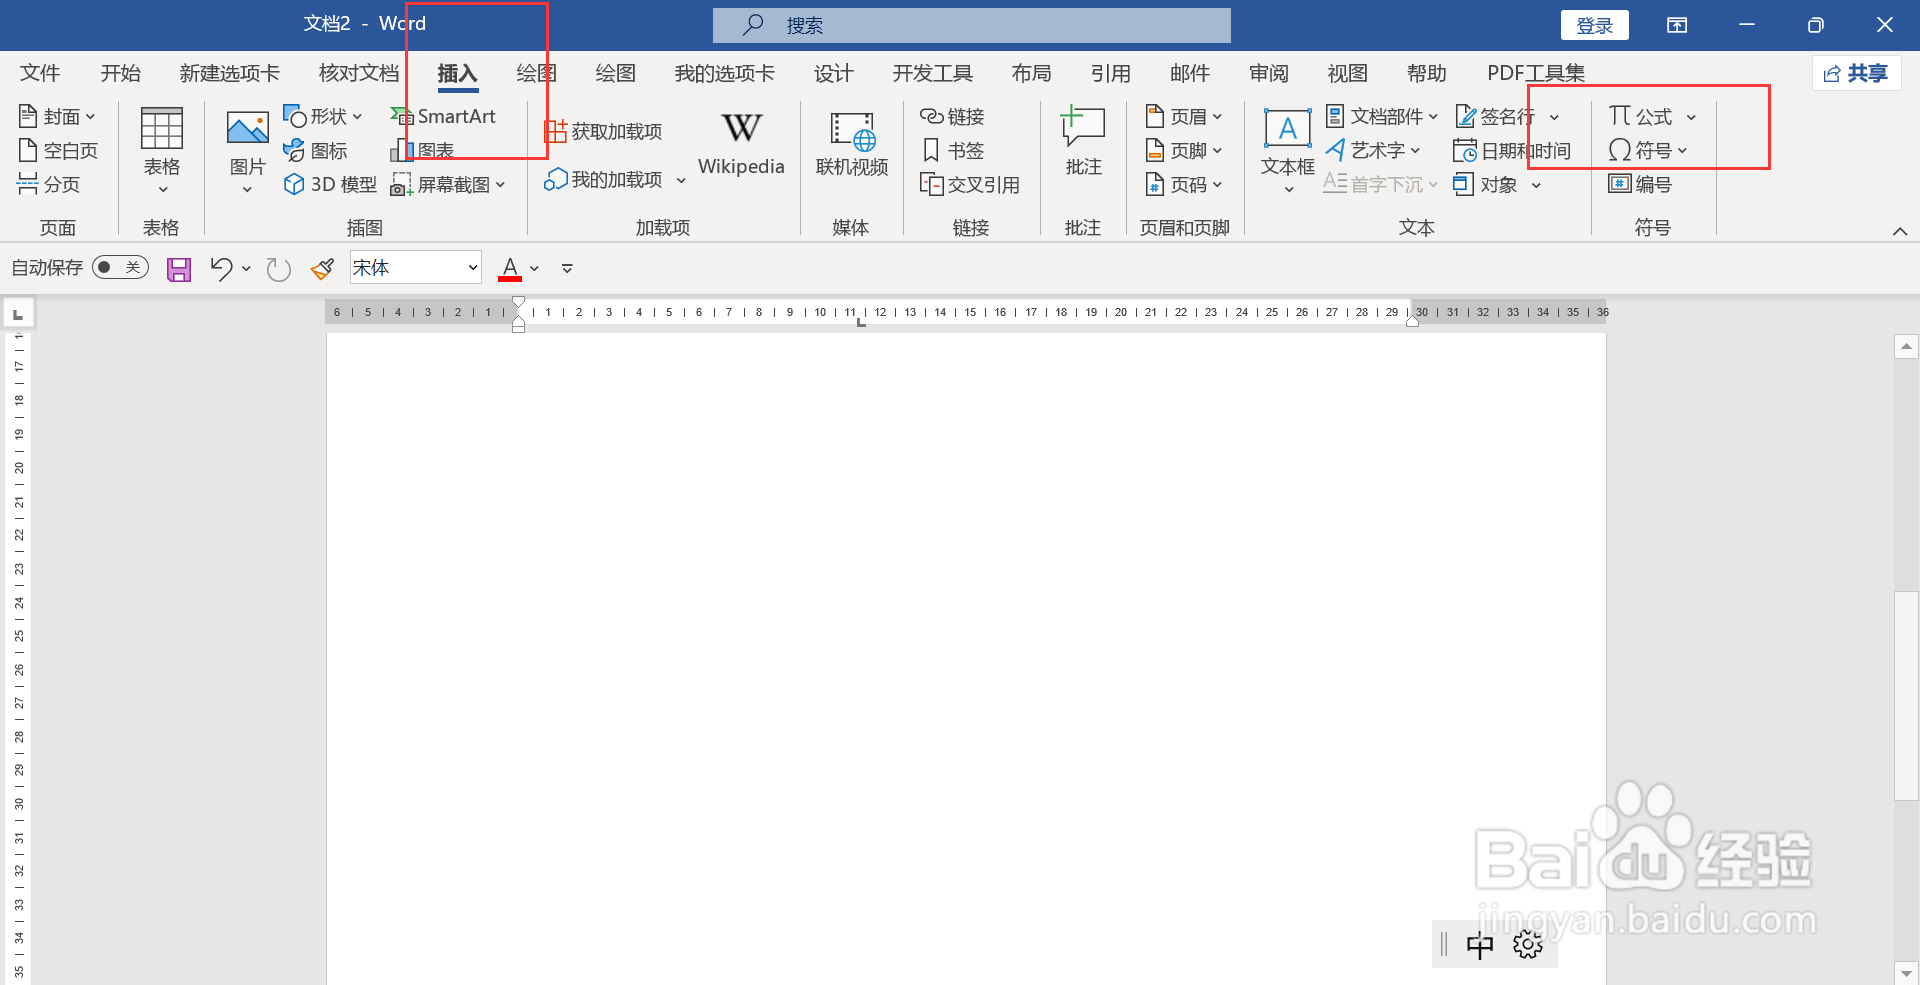Switch to the 审阅 review tab
Viewport: 1920px width, 985px height.
[1269, 73]
